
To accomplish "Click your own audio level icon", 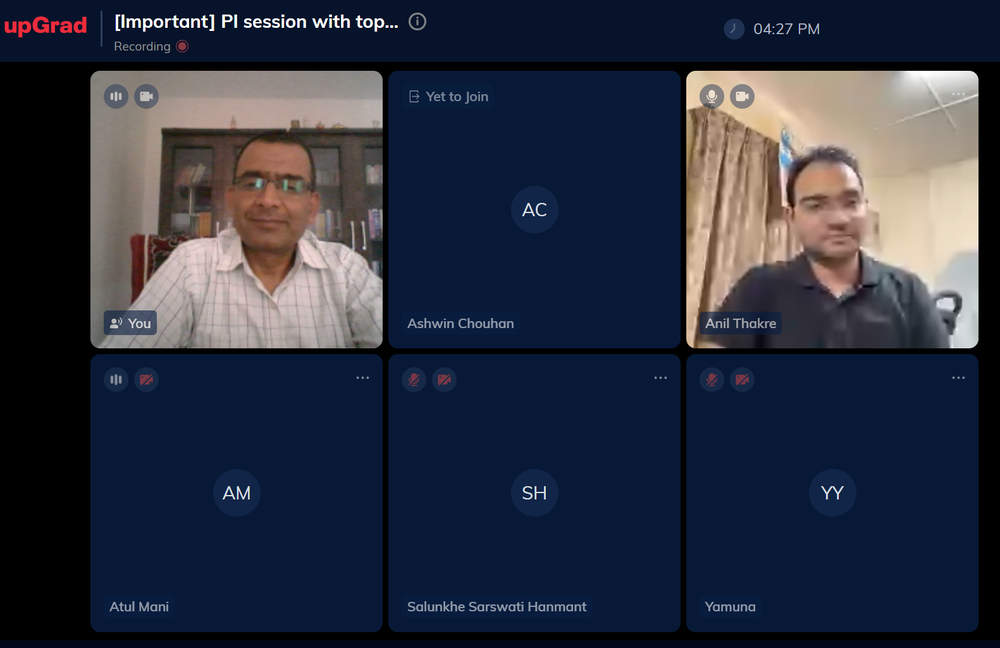I will coord(116,96).
